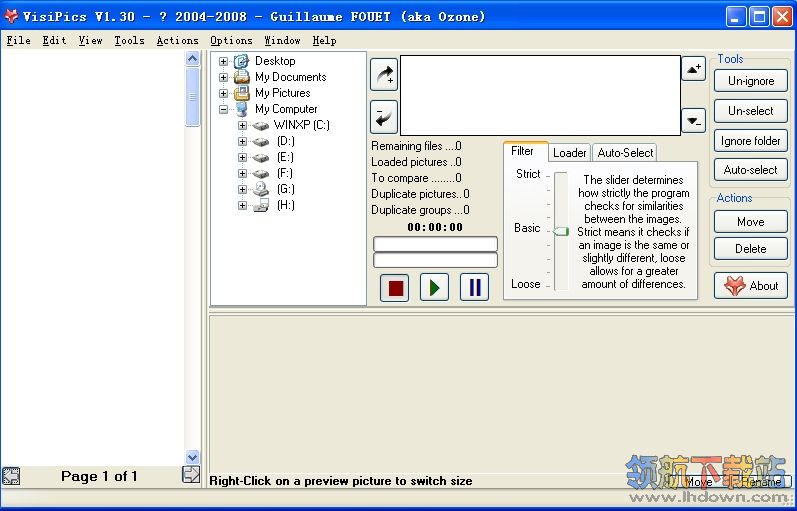The image size is (797, 511).
Task: Start scanning with green play button
Action: (435, 288)
